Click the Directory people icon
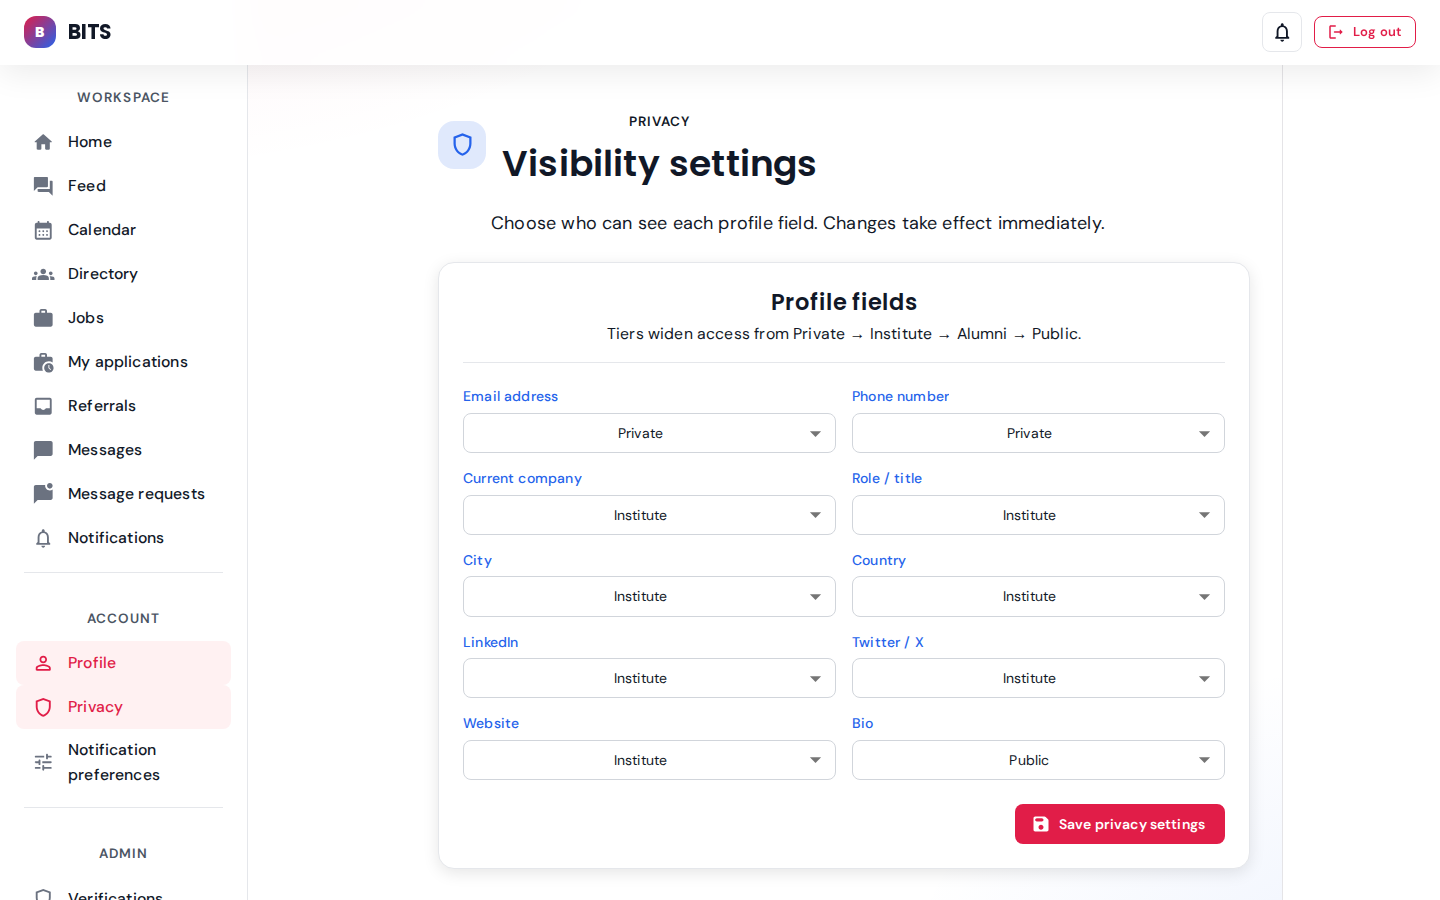The height and width of the screenshot is (900, 1440). pyautogui.click(x=43, y=274)
